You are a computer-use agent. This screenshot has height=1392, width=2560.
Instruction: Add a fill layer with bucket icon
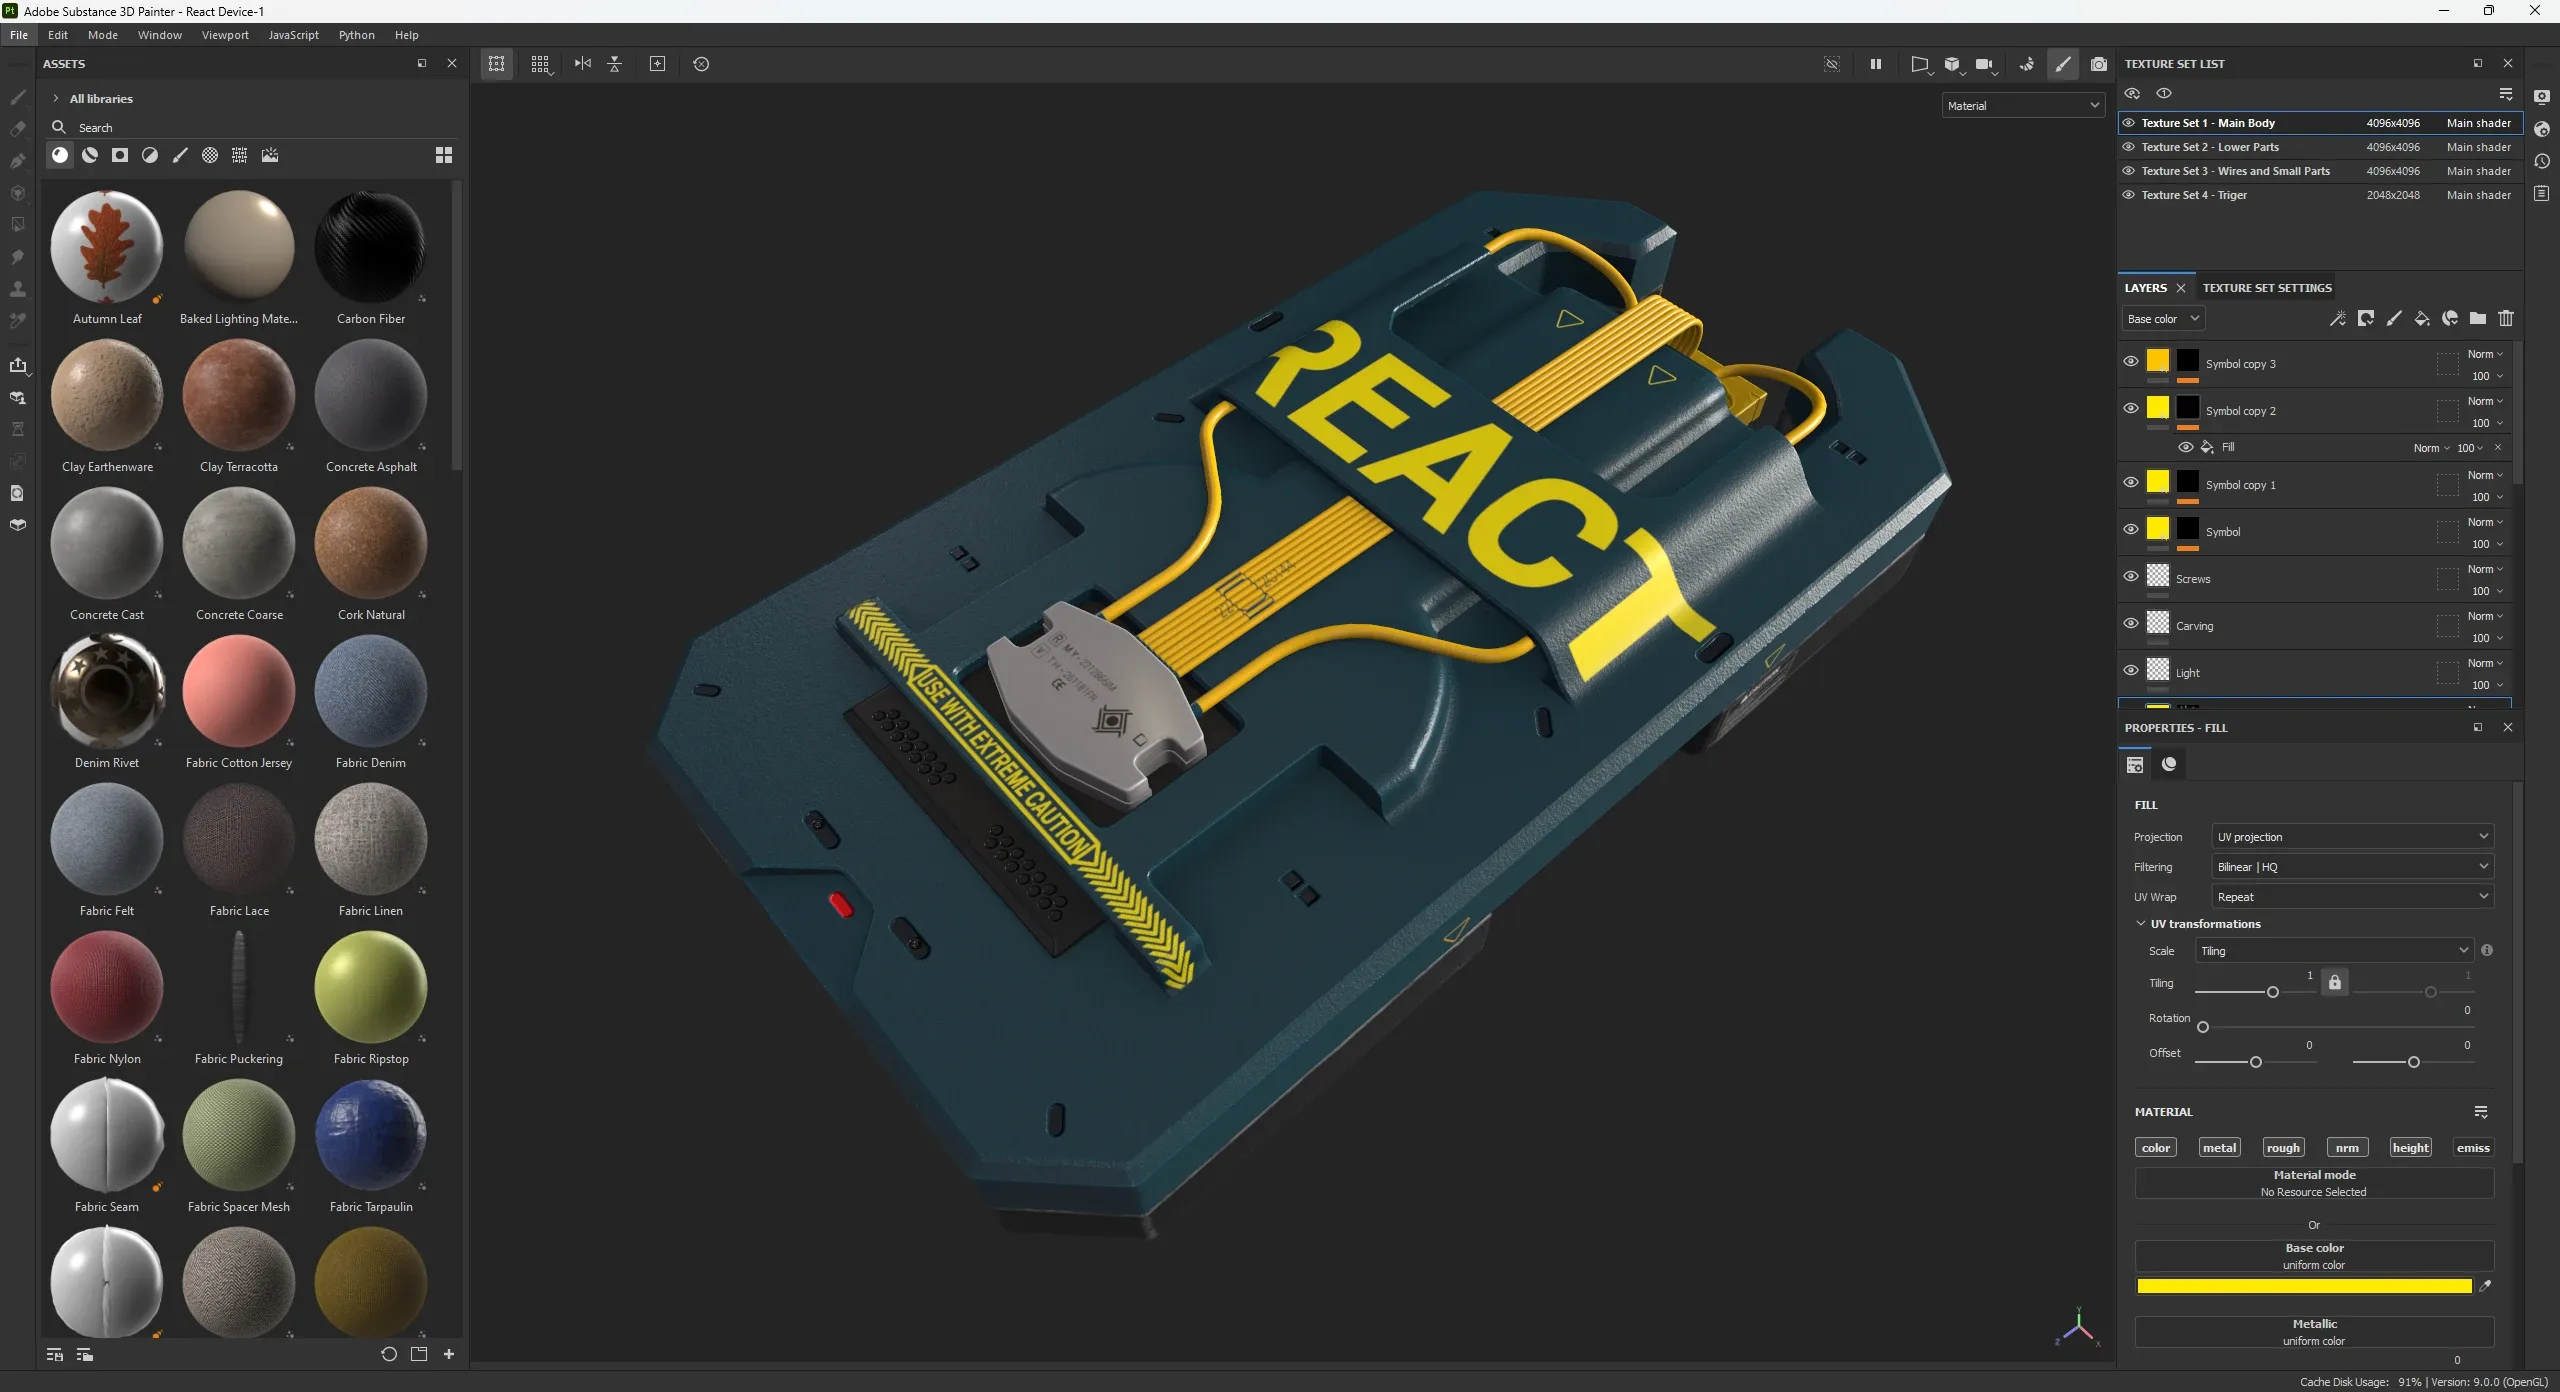click(2422, 319)
